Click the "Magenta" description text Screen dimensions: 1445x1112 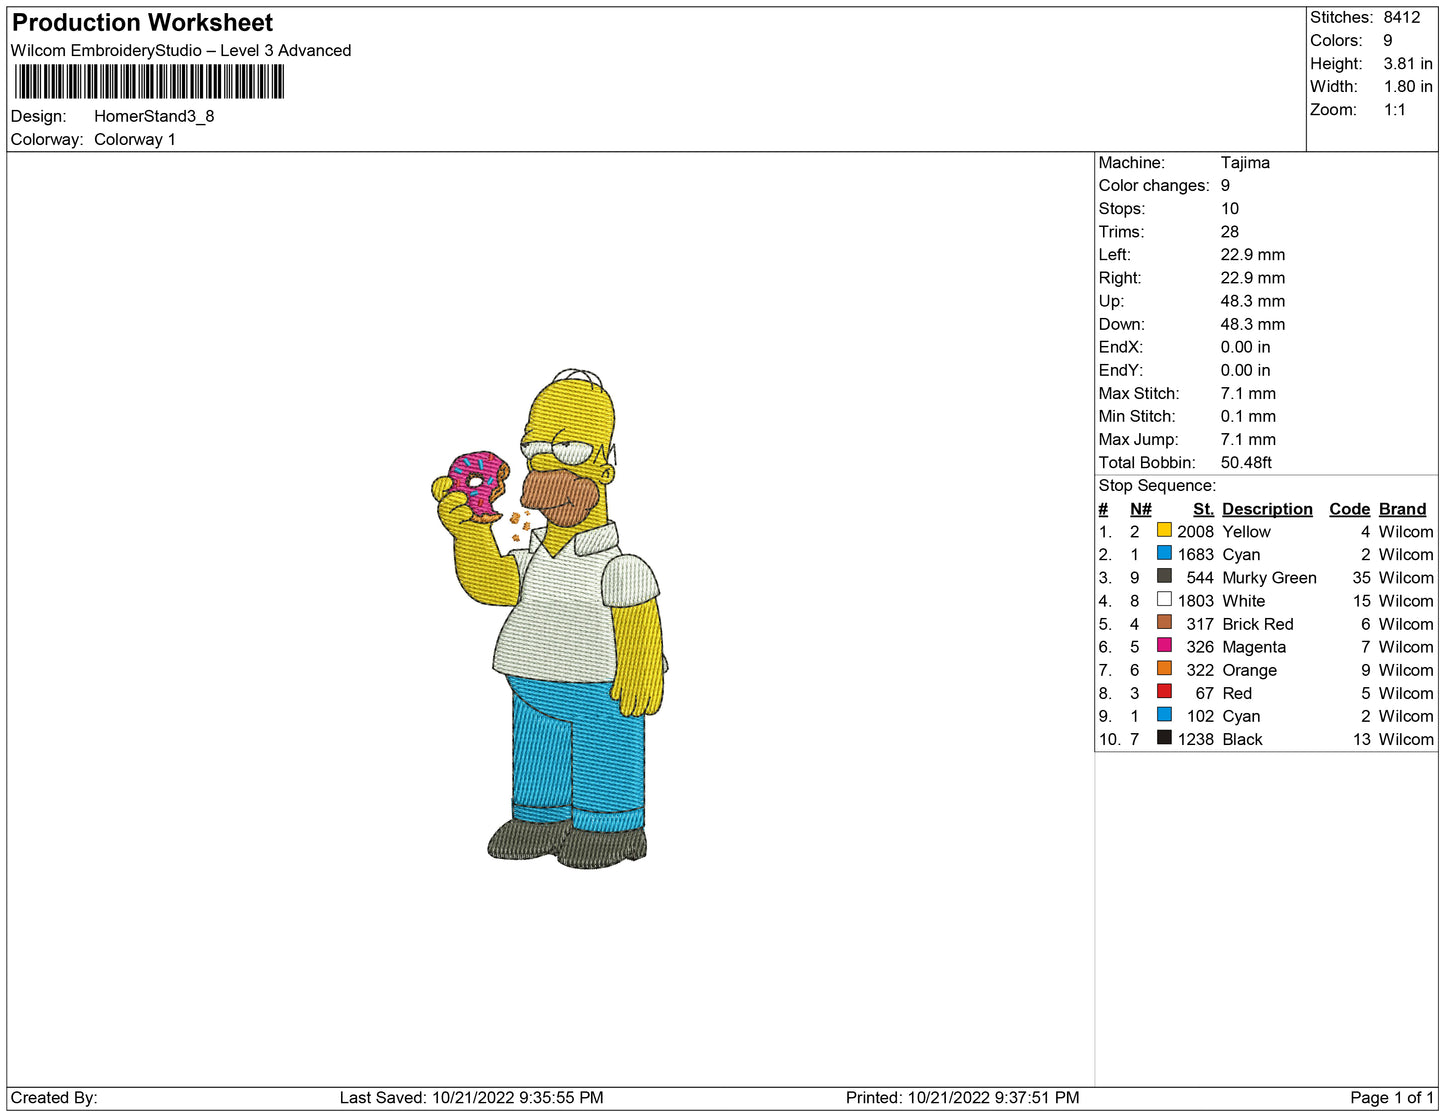pyautogui.click(x=1254, y=647)
